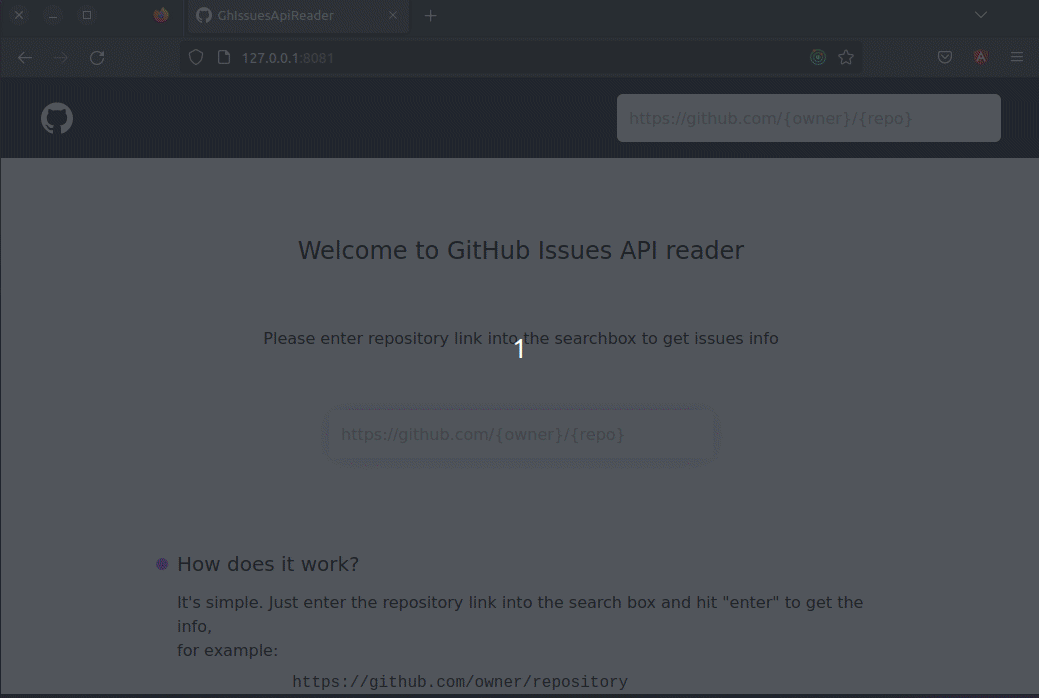Click the green extension icon beside the address bar

[818, 57]
